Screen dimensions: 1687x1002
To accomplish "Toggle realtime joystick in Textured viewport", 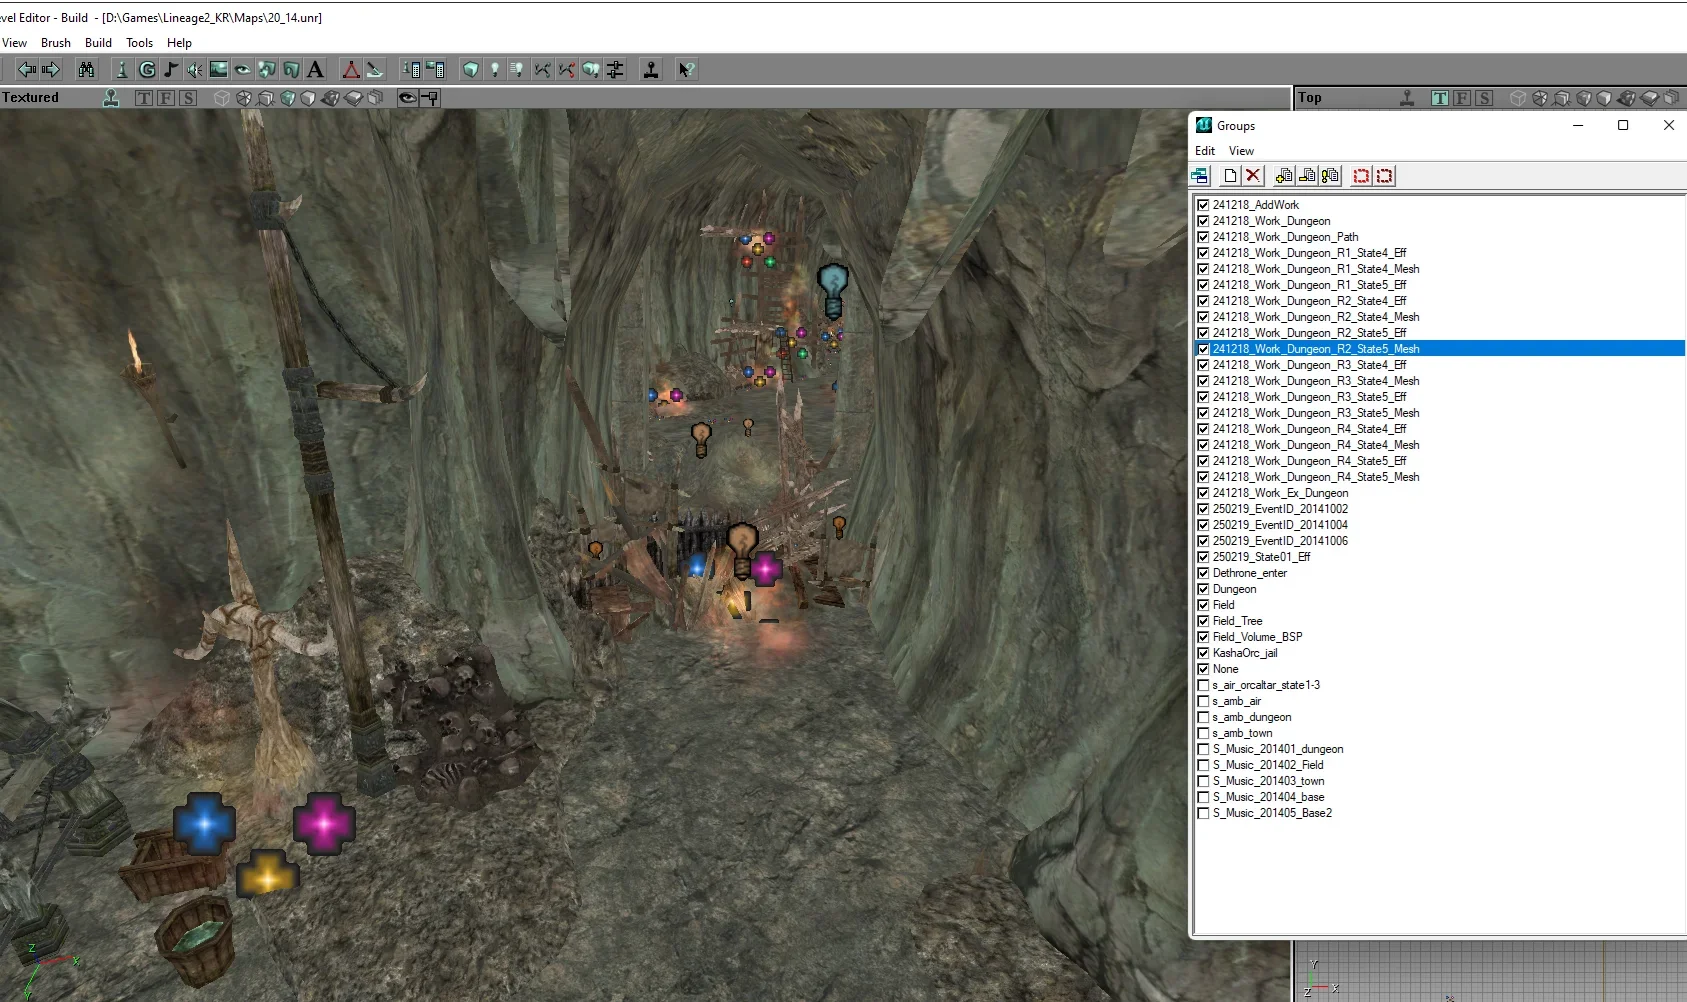I will pyautogui.click(x=111, y=98).
